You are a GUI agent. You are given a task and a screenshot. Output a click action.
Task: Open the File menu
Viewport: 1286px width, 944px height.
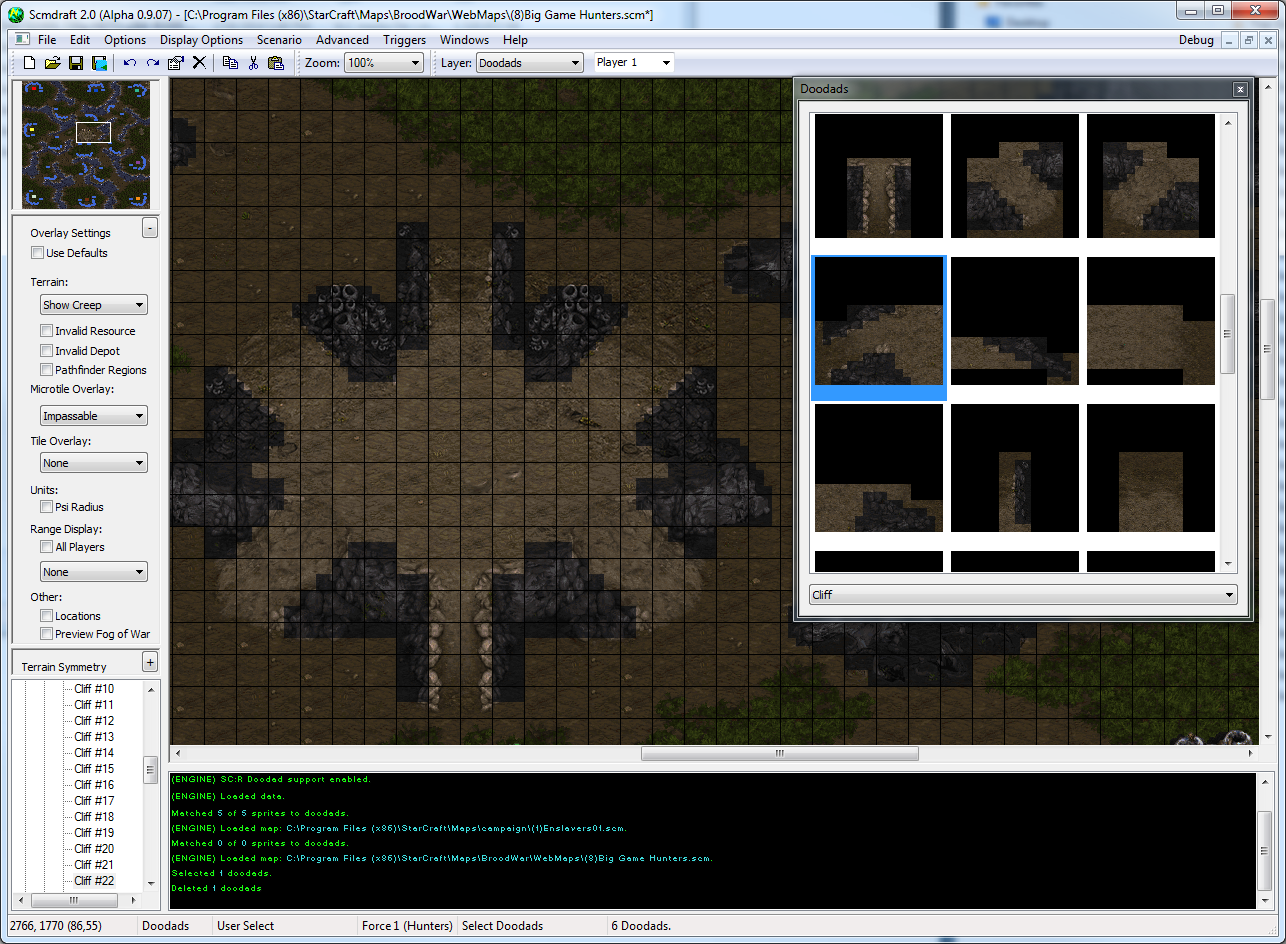point(47,40)
